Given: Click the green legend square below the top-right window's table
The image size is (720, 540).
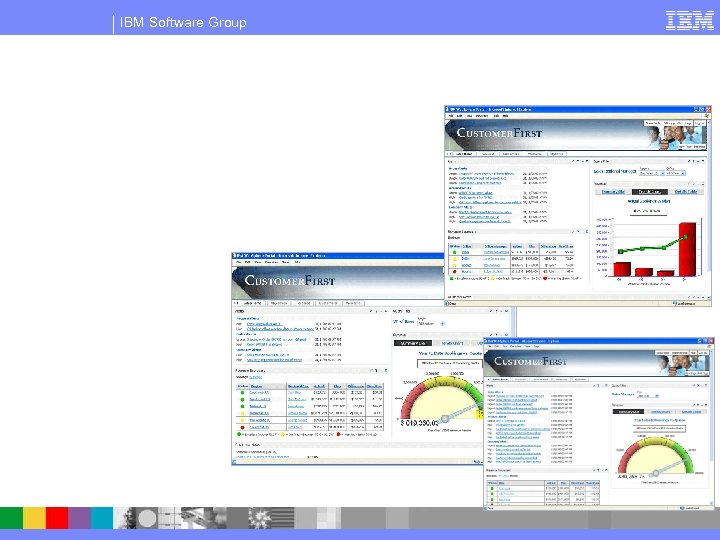Looking at the screenshot, I should (x=451, y=278).
